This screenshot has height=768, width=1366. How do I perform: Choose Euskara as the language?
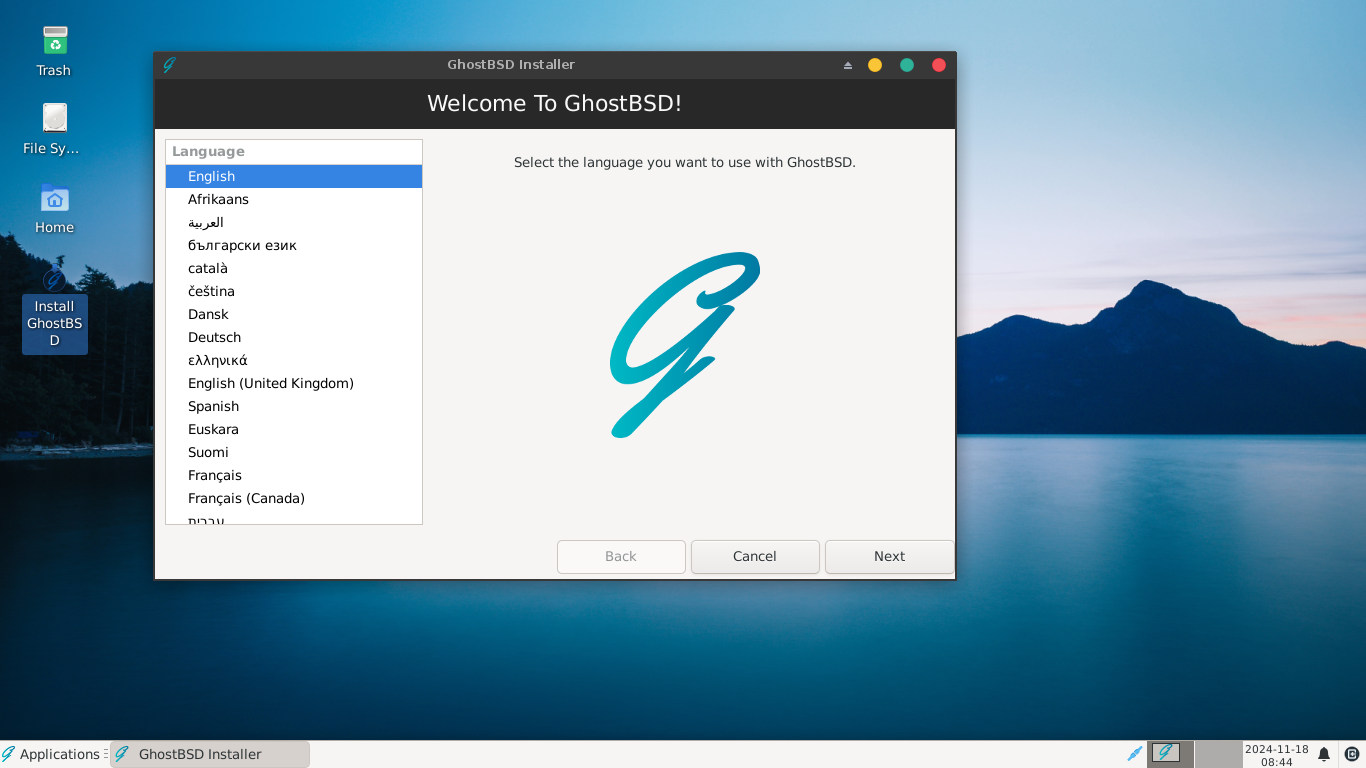(294, 430)
